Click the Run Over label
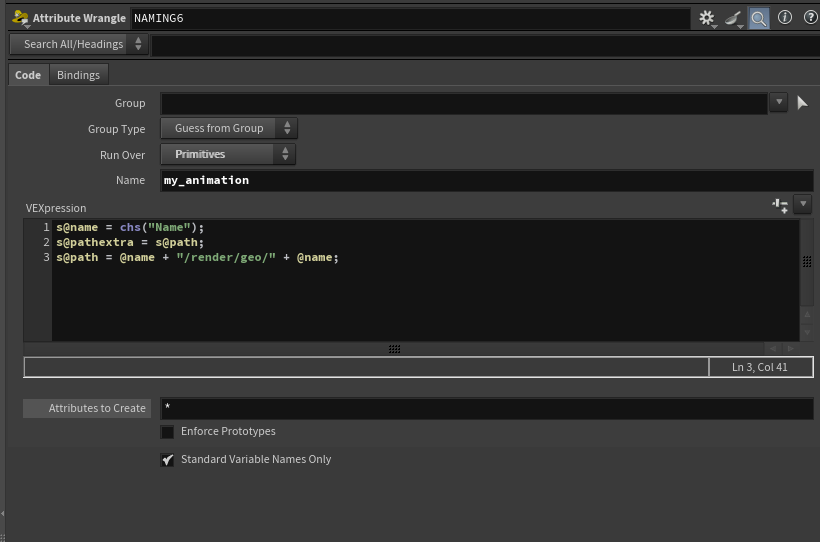This screenshot has width=820, height=542. coord(122,155)
